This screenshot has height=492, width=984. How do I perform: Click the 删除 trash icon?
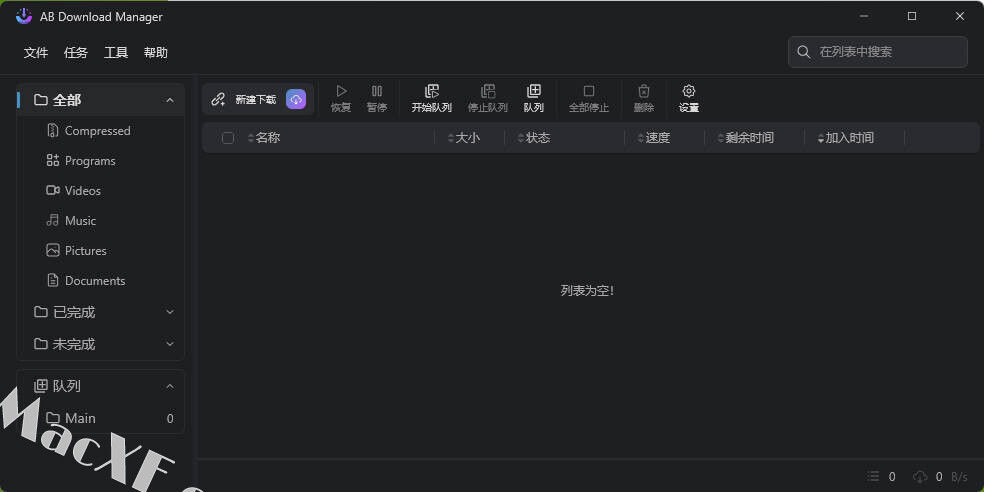644,92
